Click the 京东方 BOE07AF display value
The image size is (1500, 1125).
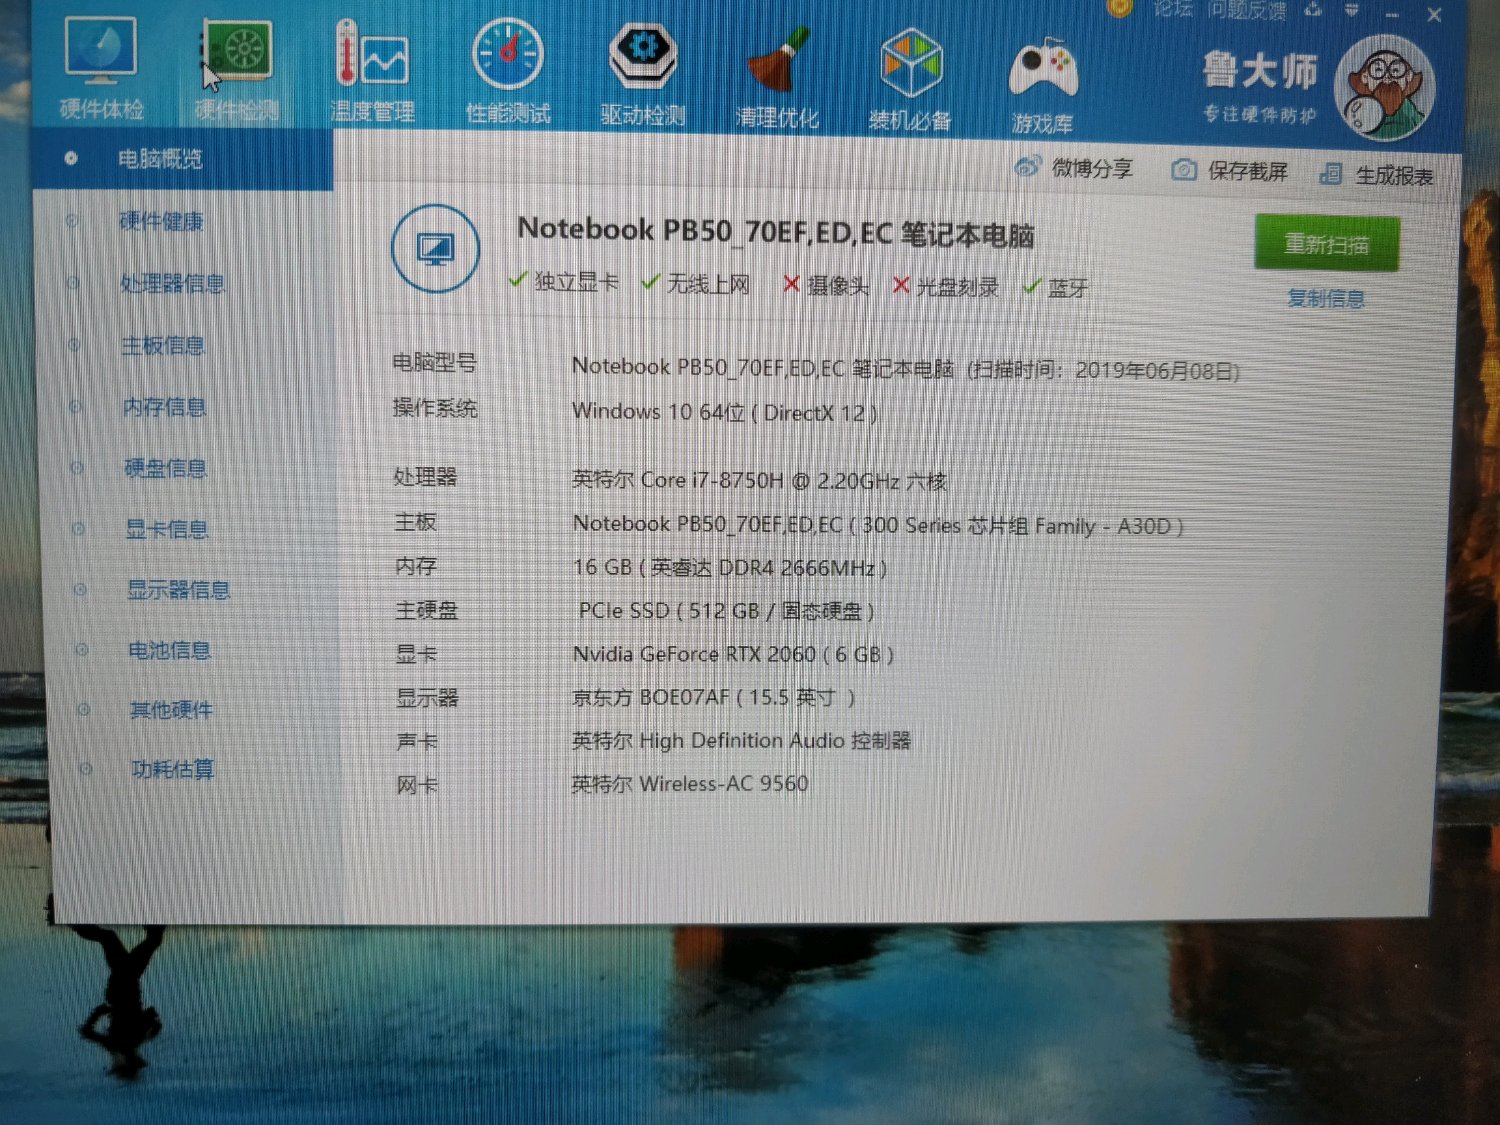tap(714, 697)
